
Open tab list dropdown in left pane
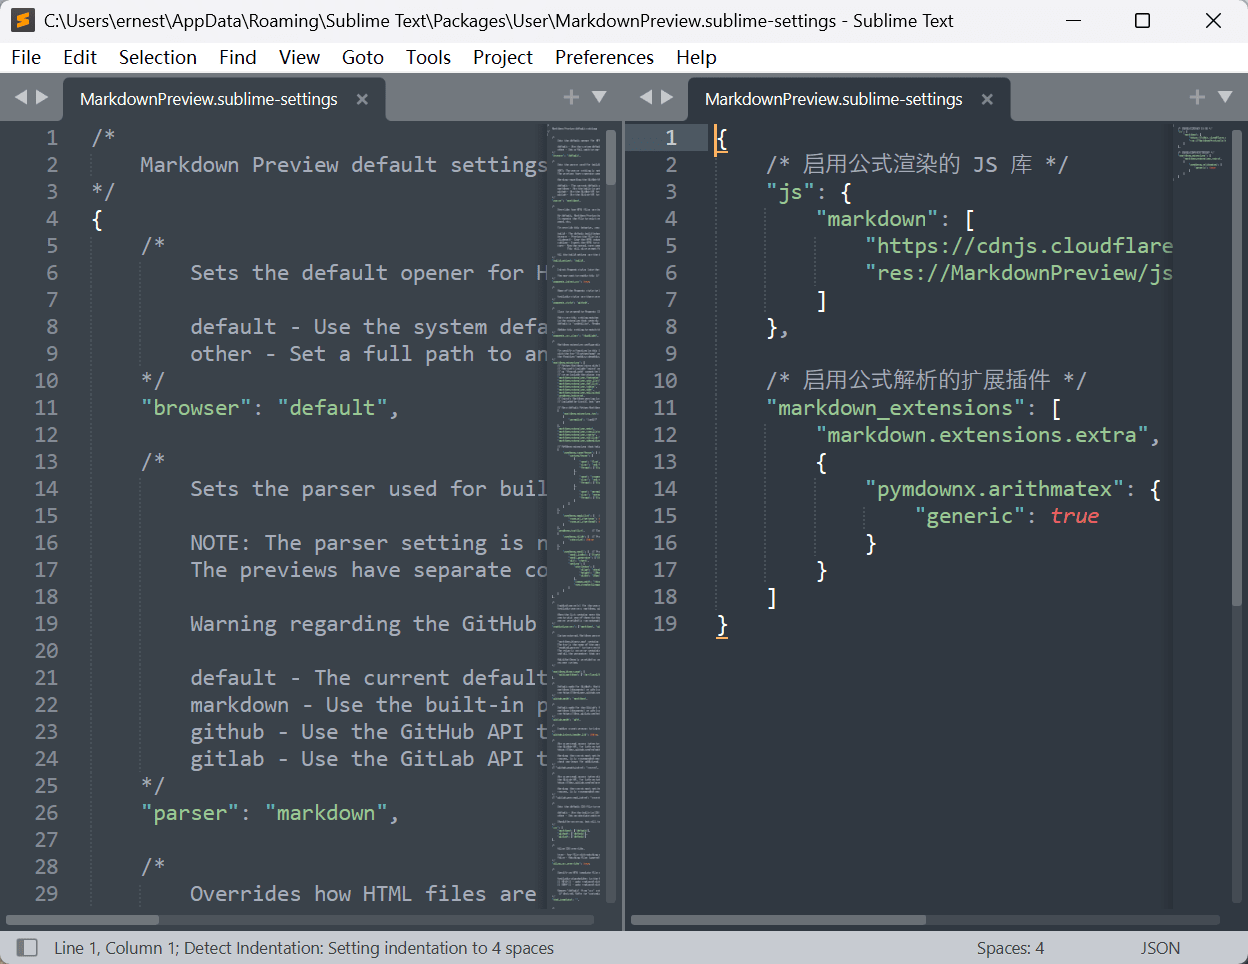click(599, 97)
